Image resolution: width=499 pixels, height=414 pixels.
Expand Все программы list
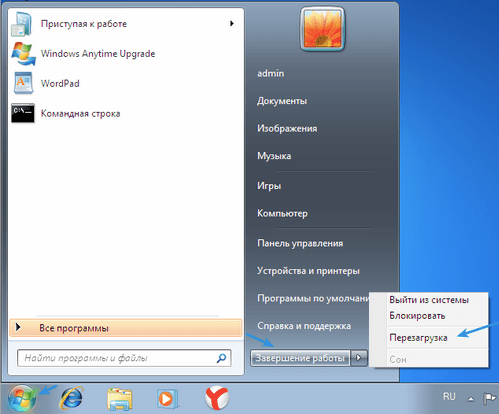coord(126,328)
